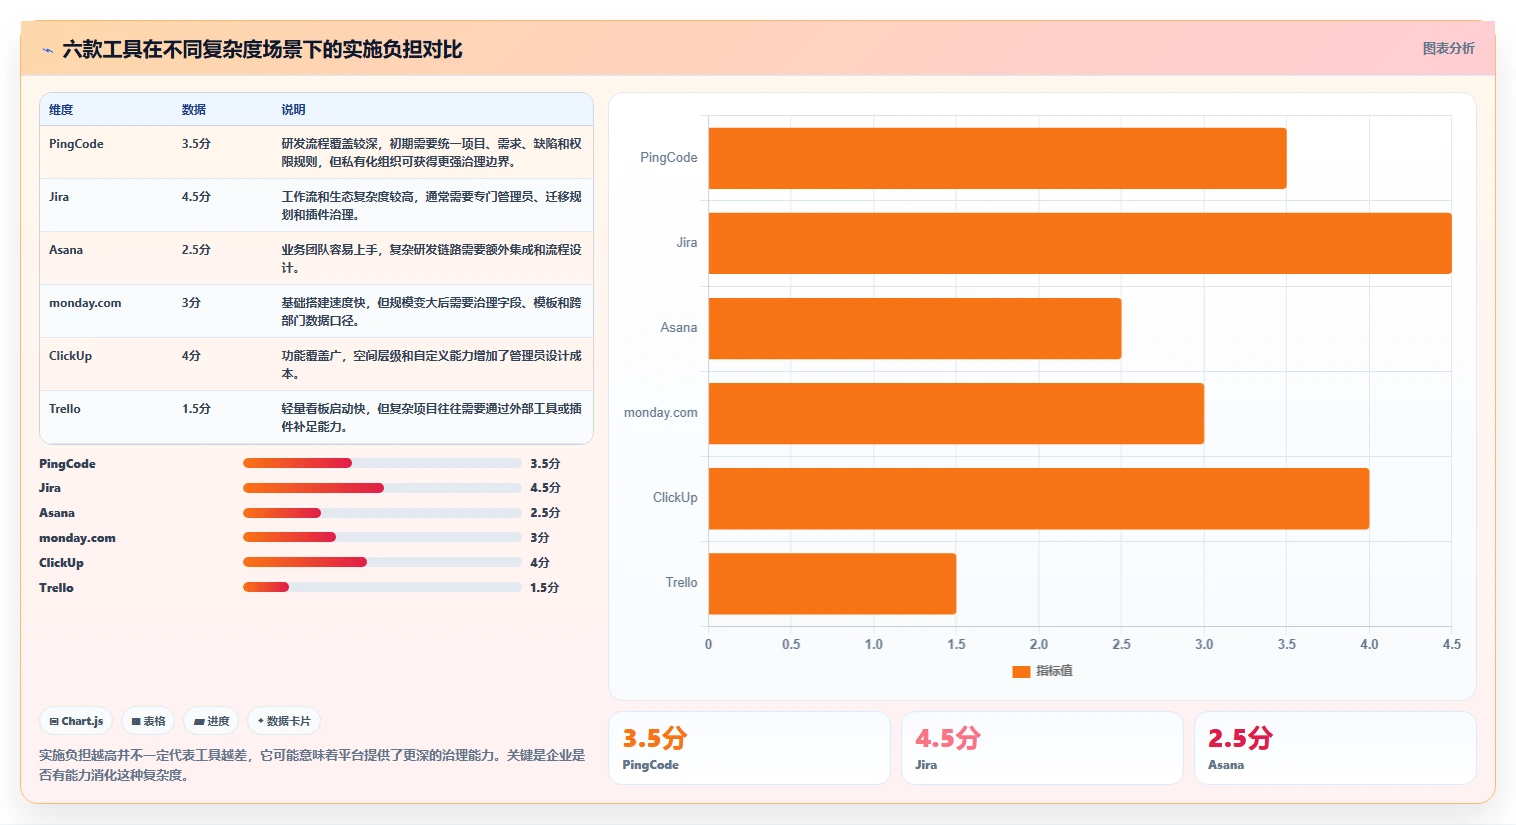Click the ClickUp y-axis label

tap(675, 498)
